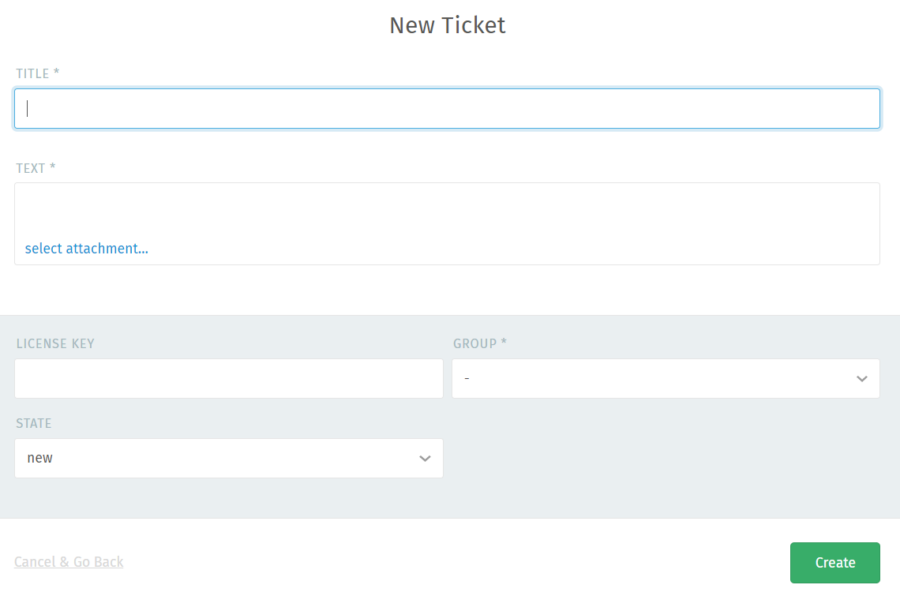
Task: Click the GROUP field label
Action: [480, 343]
